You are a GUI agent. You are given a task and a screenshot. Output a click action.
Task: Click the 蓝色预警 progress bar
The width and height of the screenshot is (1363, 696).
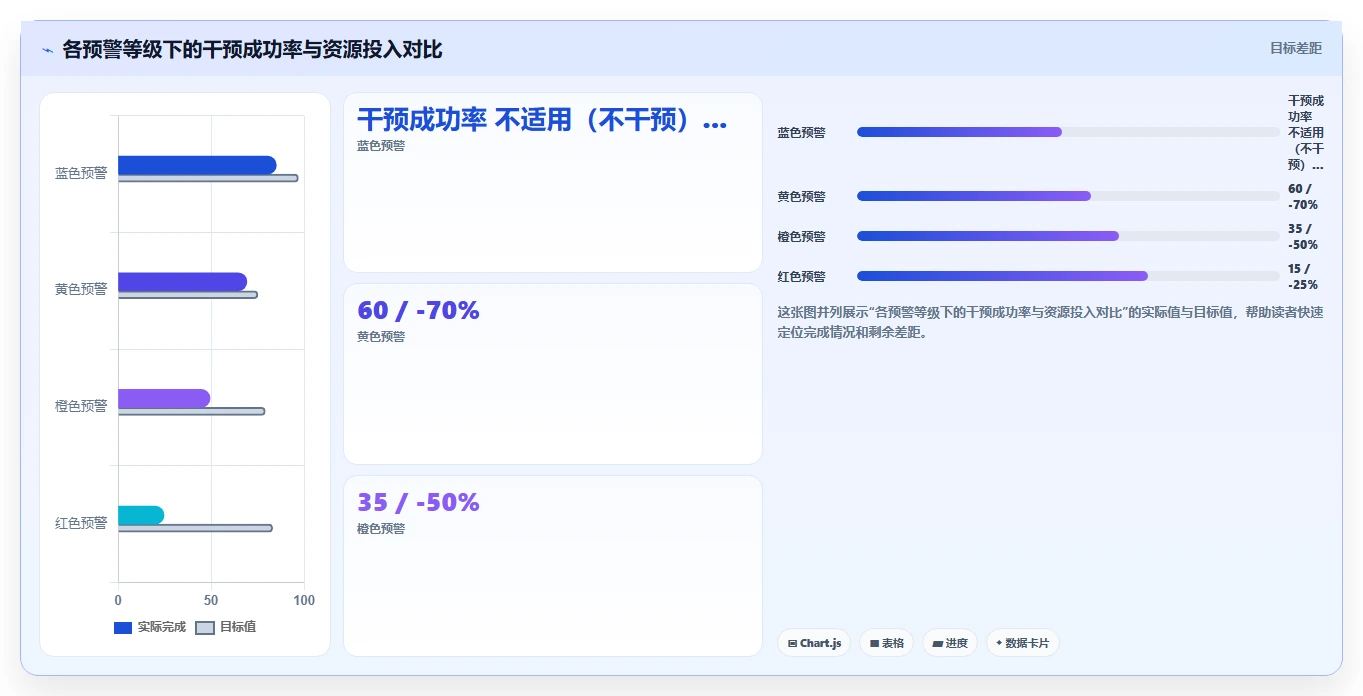1068,132
